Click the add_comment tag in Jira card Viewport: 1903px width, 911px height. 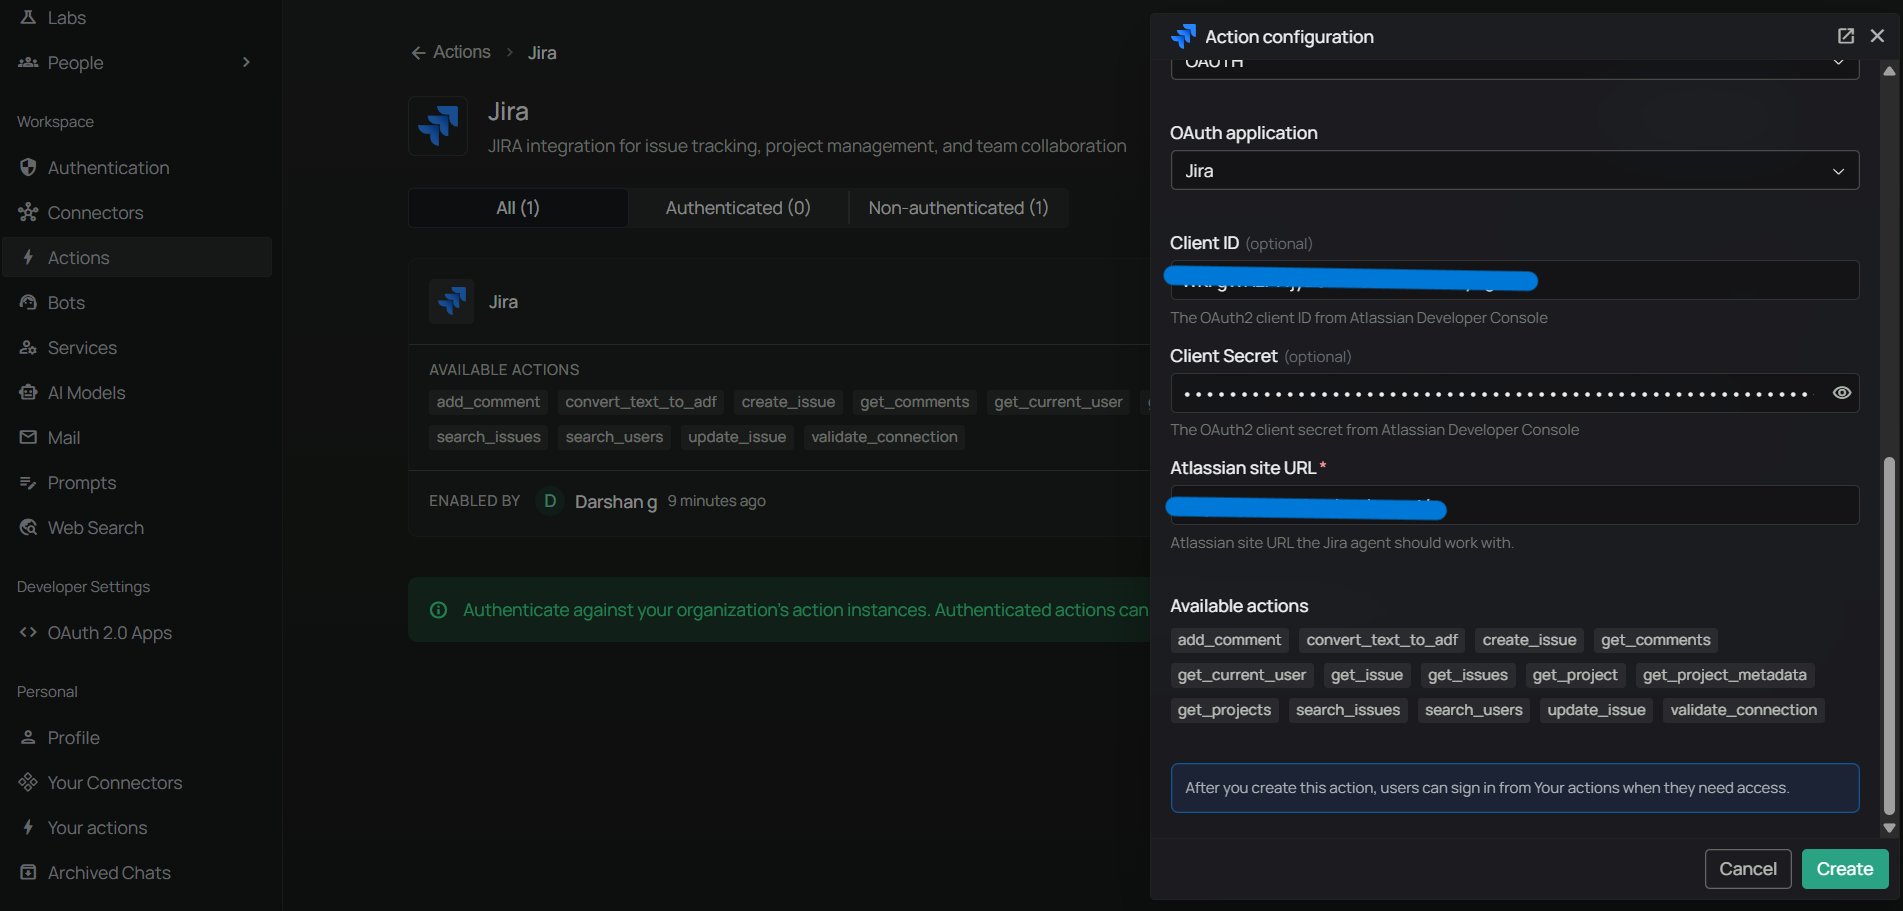click(x=488, y=402)
